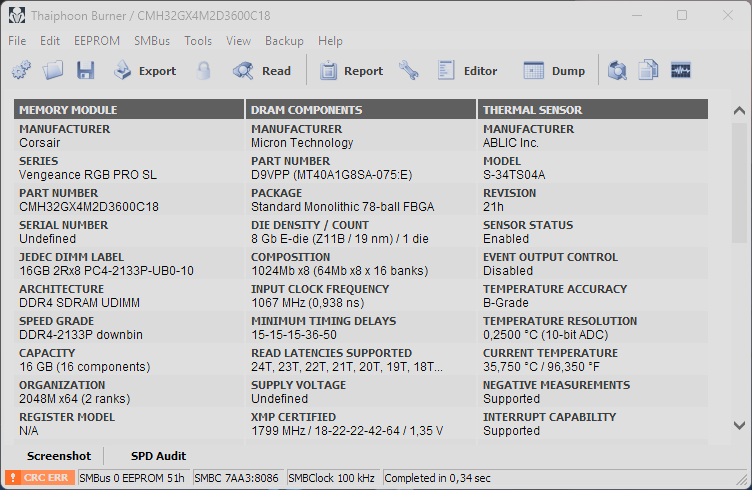Click the settings gears toolbar icon
The image size is (752, 490).
[21, 70]
